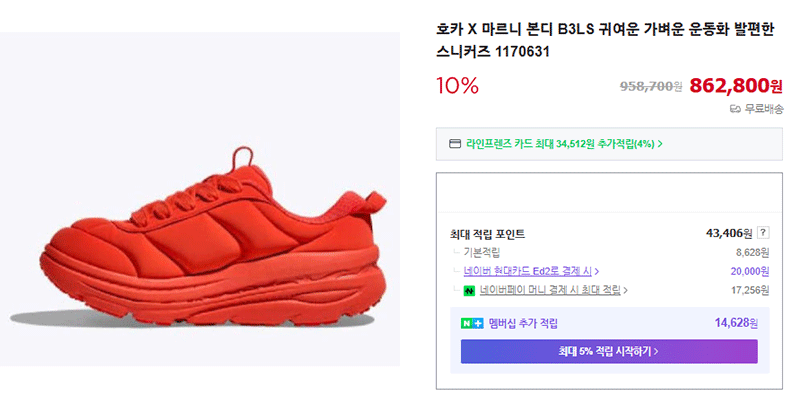Click the credit card icon in the 라인프렌즈 banner
Viewport: 800px width, 395px height.
(454, 144)
